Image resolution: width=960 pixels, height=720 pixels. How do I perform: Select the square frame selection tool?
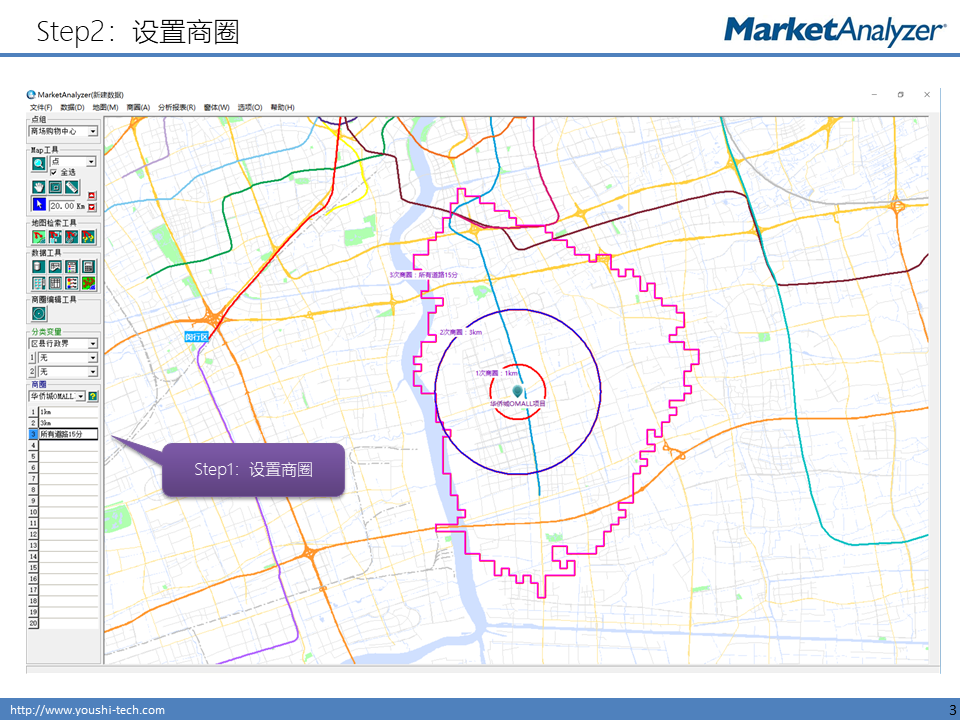point(55,187)
